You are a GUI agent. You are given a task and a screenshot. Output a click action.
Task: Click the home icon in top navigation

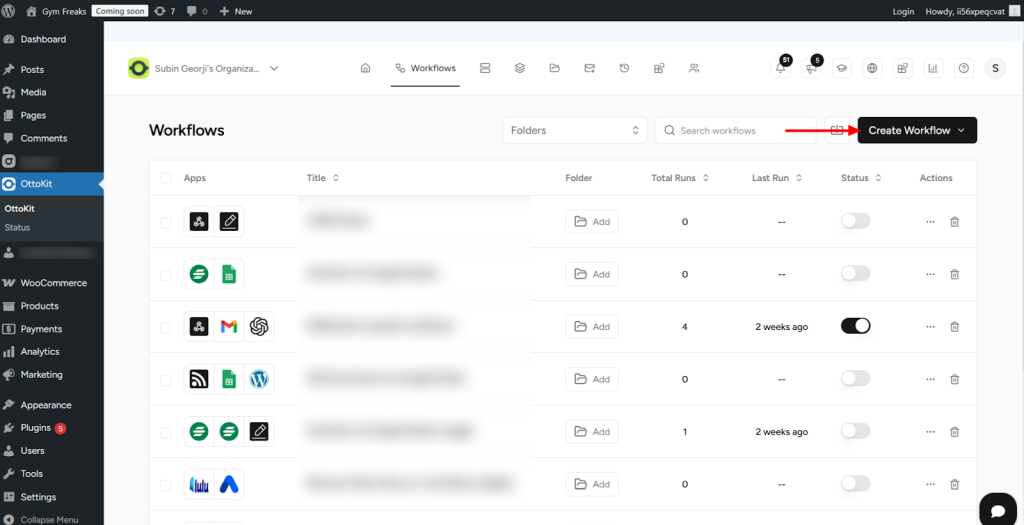[365, 68]
